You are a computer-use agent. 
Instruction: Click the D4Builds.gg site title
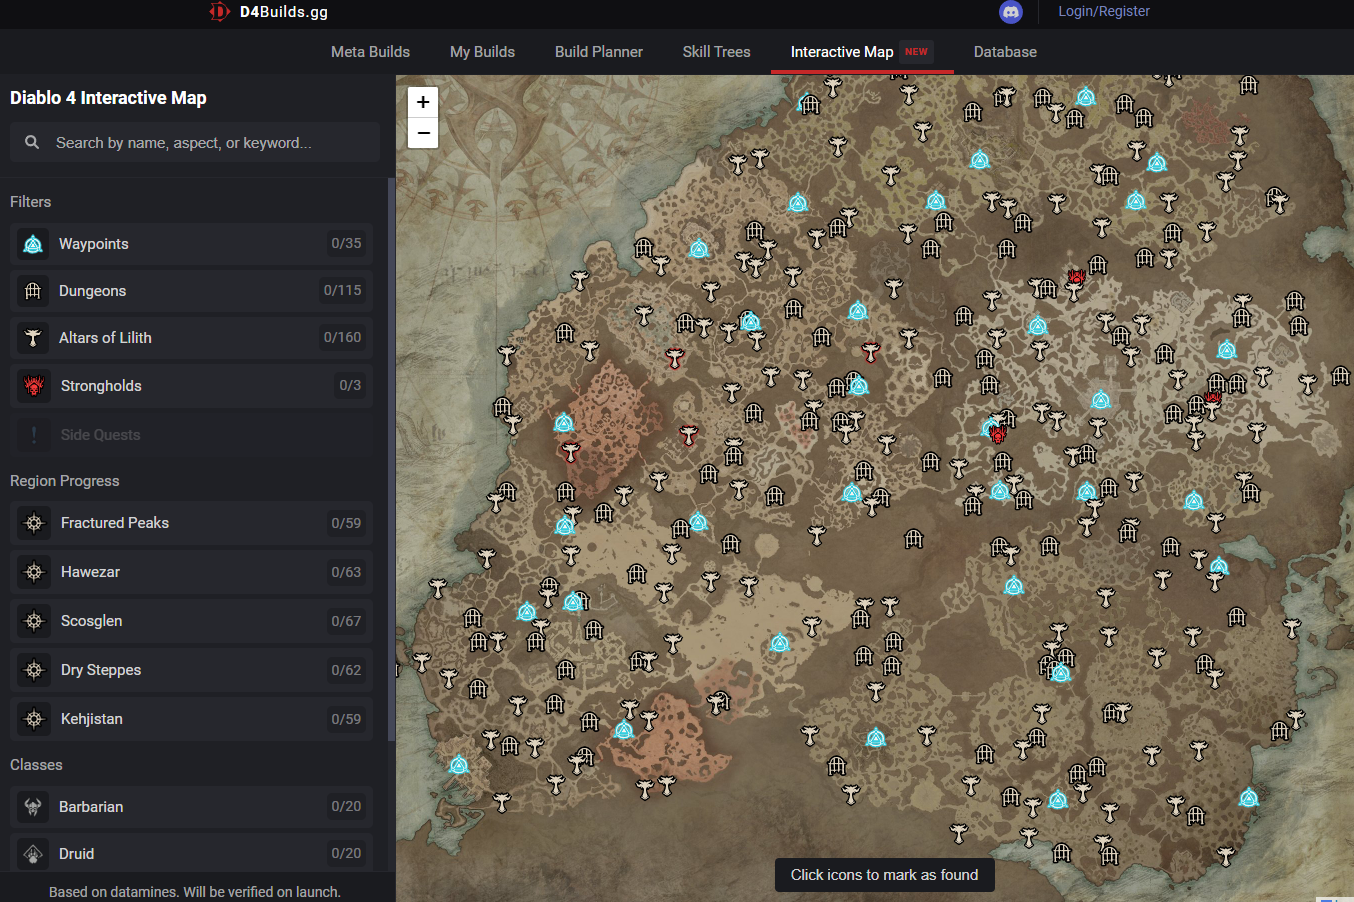[284, 12]
